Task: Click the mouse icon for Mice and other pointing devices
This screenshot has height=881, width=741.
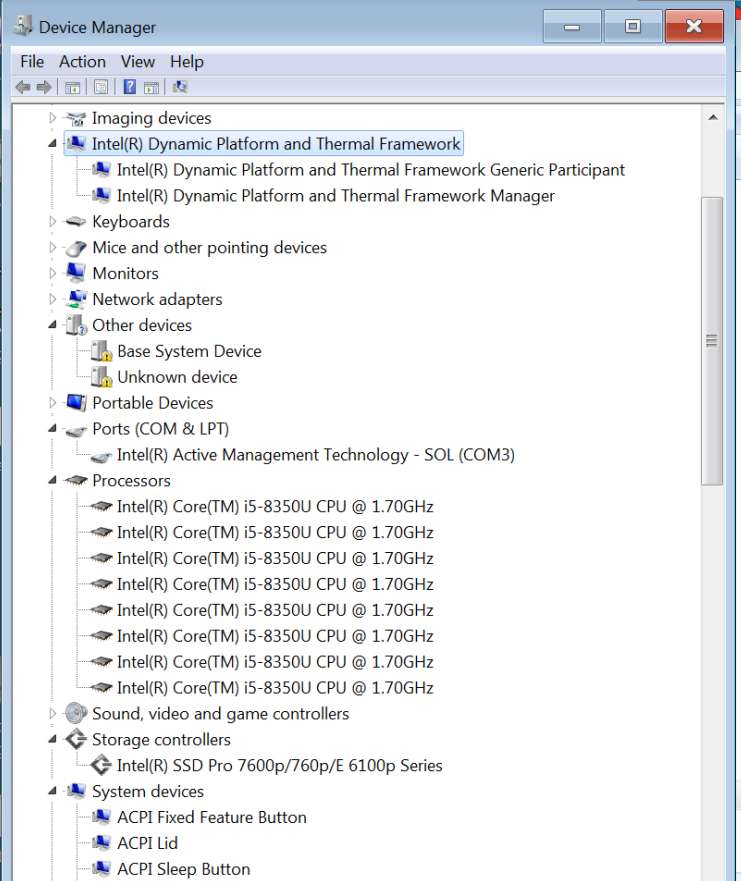Action: (75, 248)
